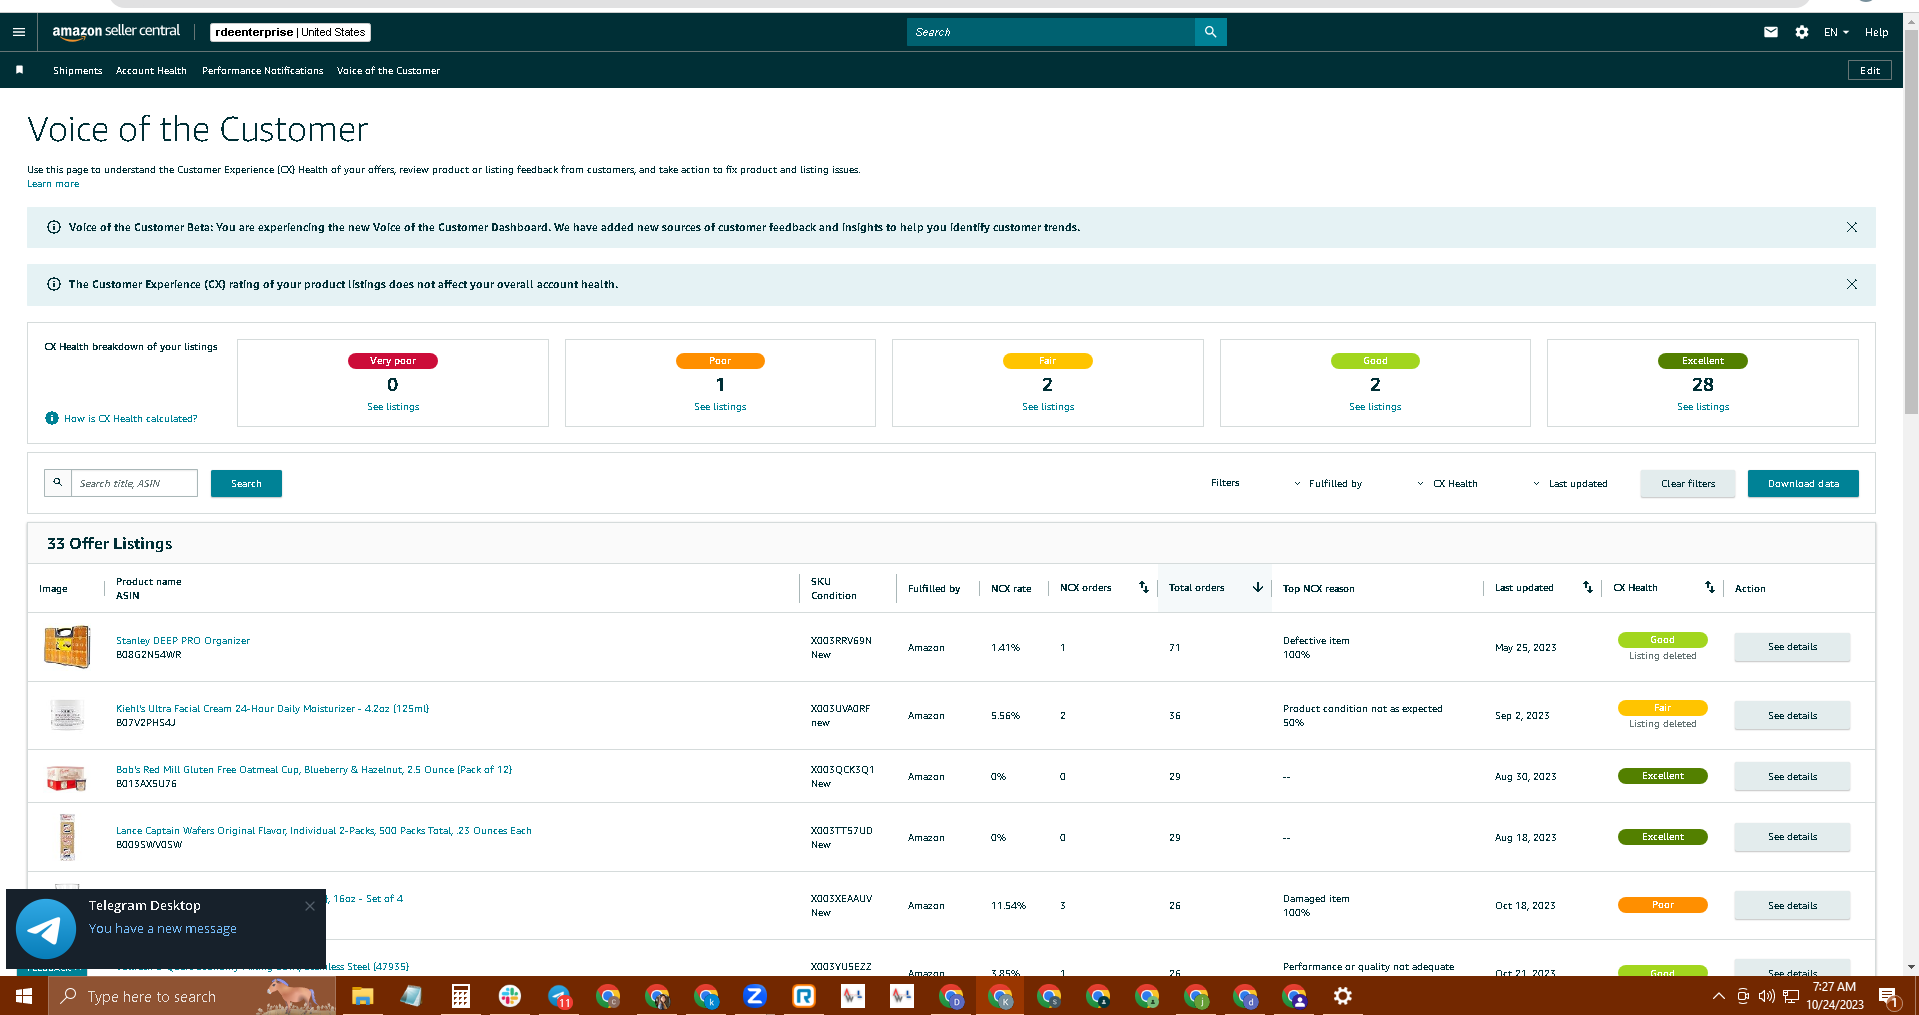Screen dimensions: 1919x1015
Task: Open Lance Captain Wafers Original Flavor link
Action: point(324,831)
